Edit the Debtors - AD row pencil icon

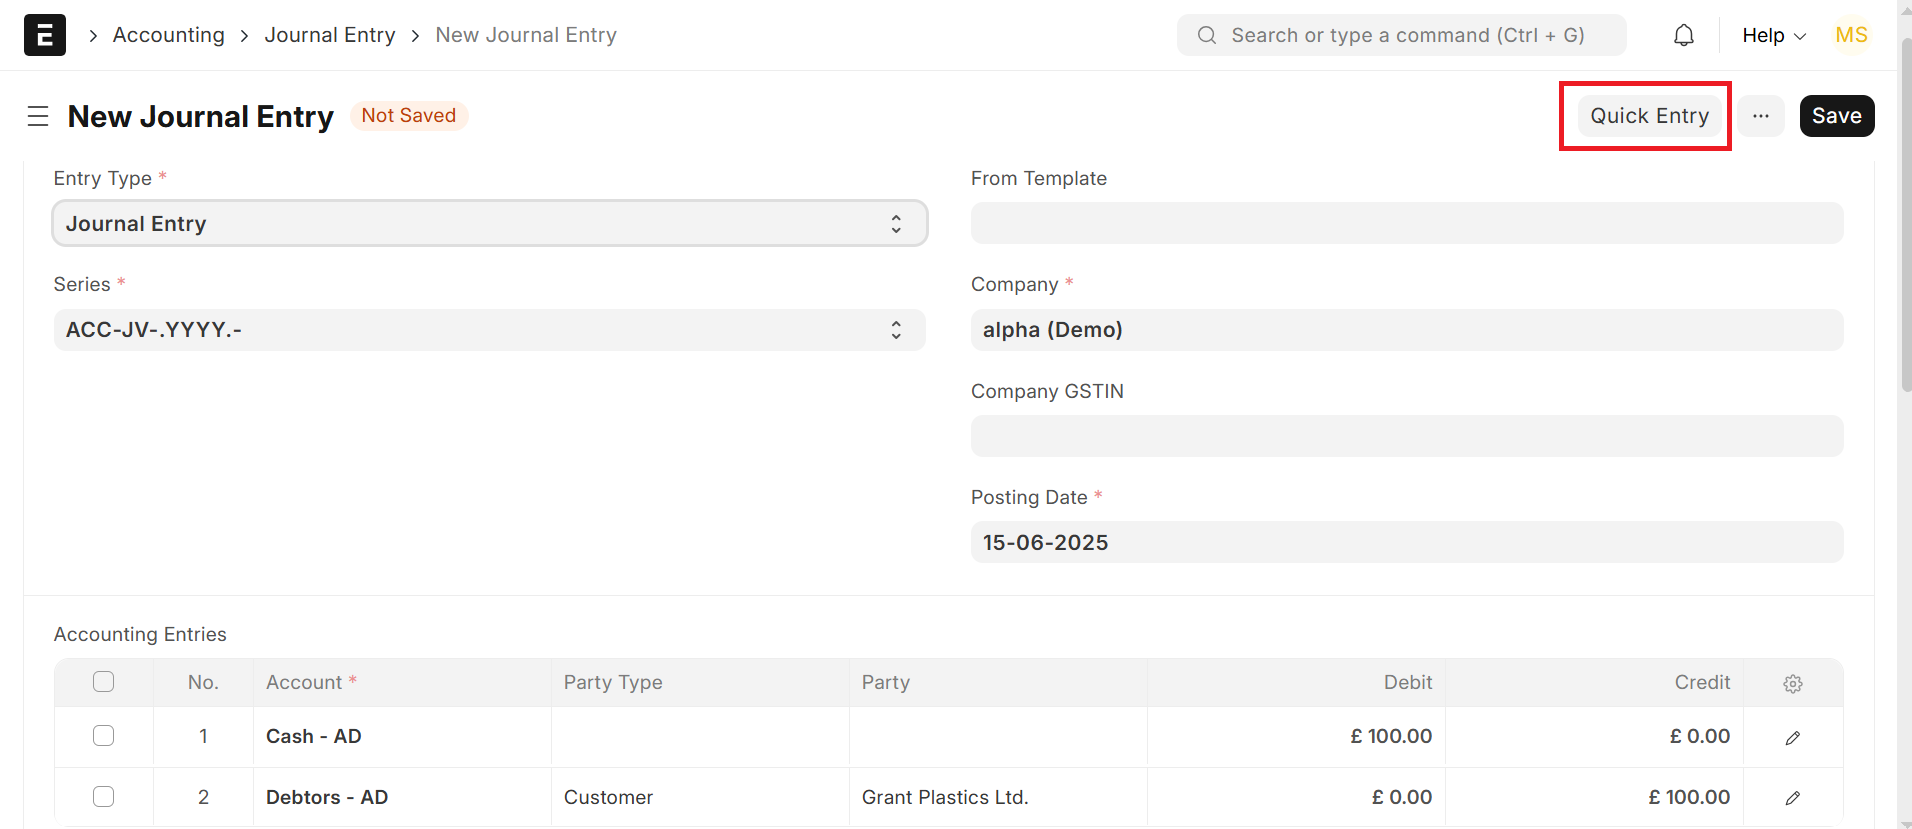tap(1793, 798)
